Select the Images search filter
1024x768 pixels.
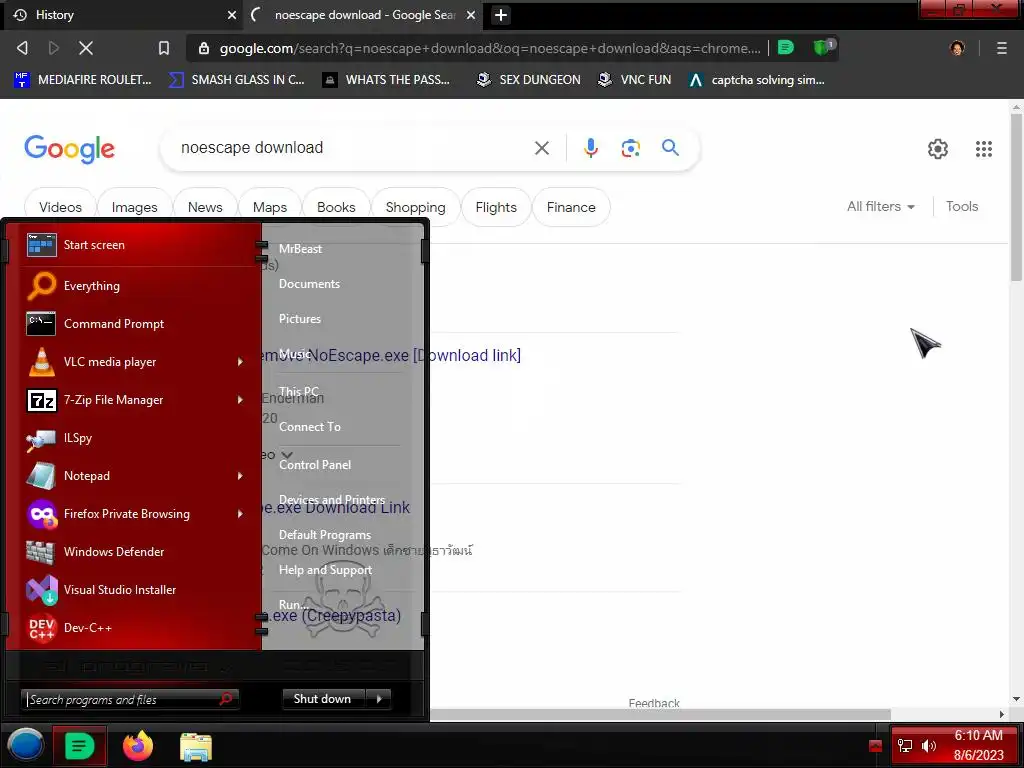click(135, 207)
